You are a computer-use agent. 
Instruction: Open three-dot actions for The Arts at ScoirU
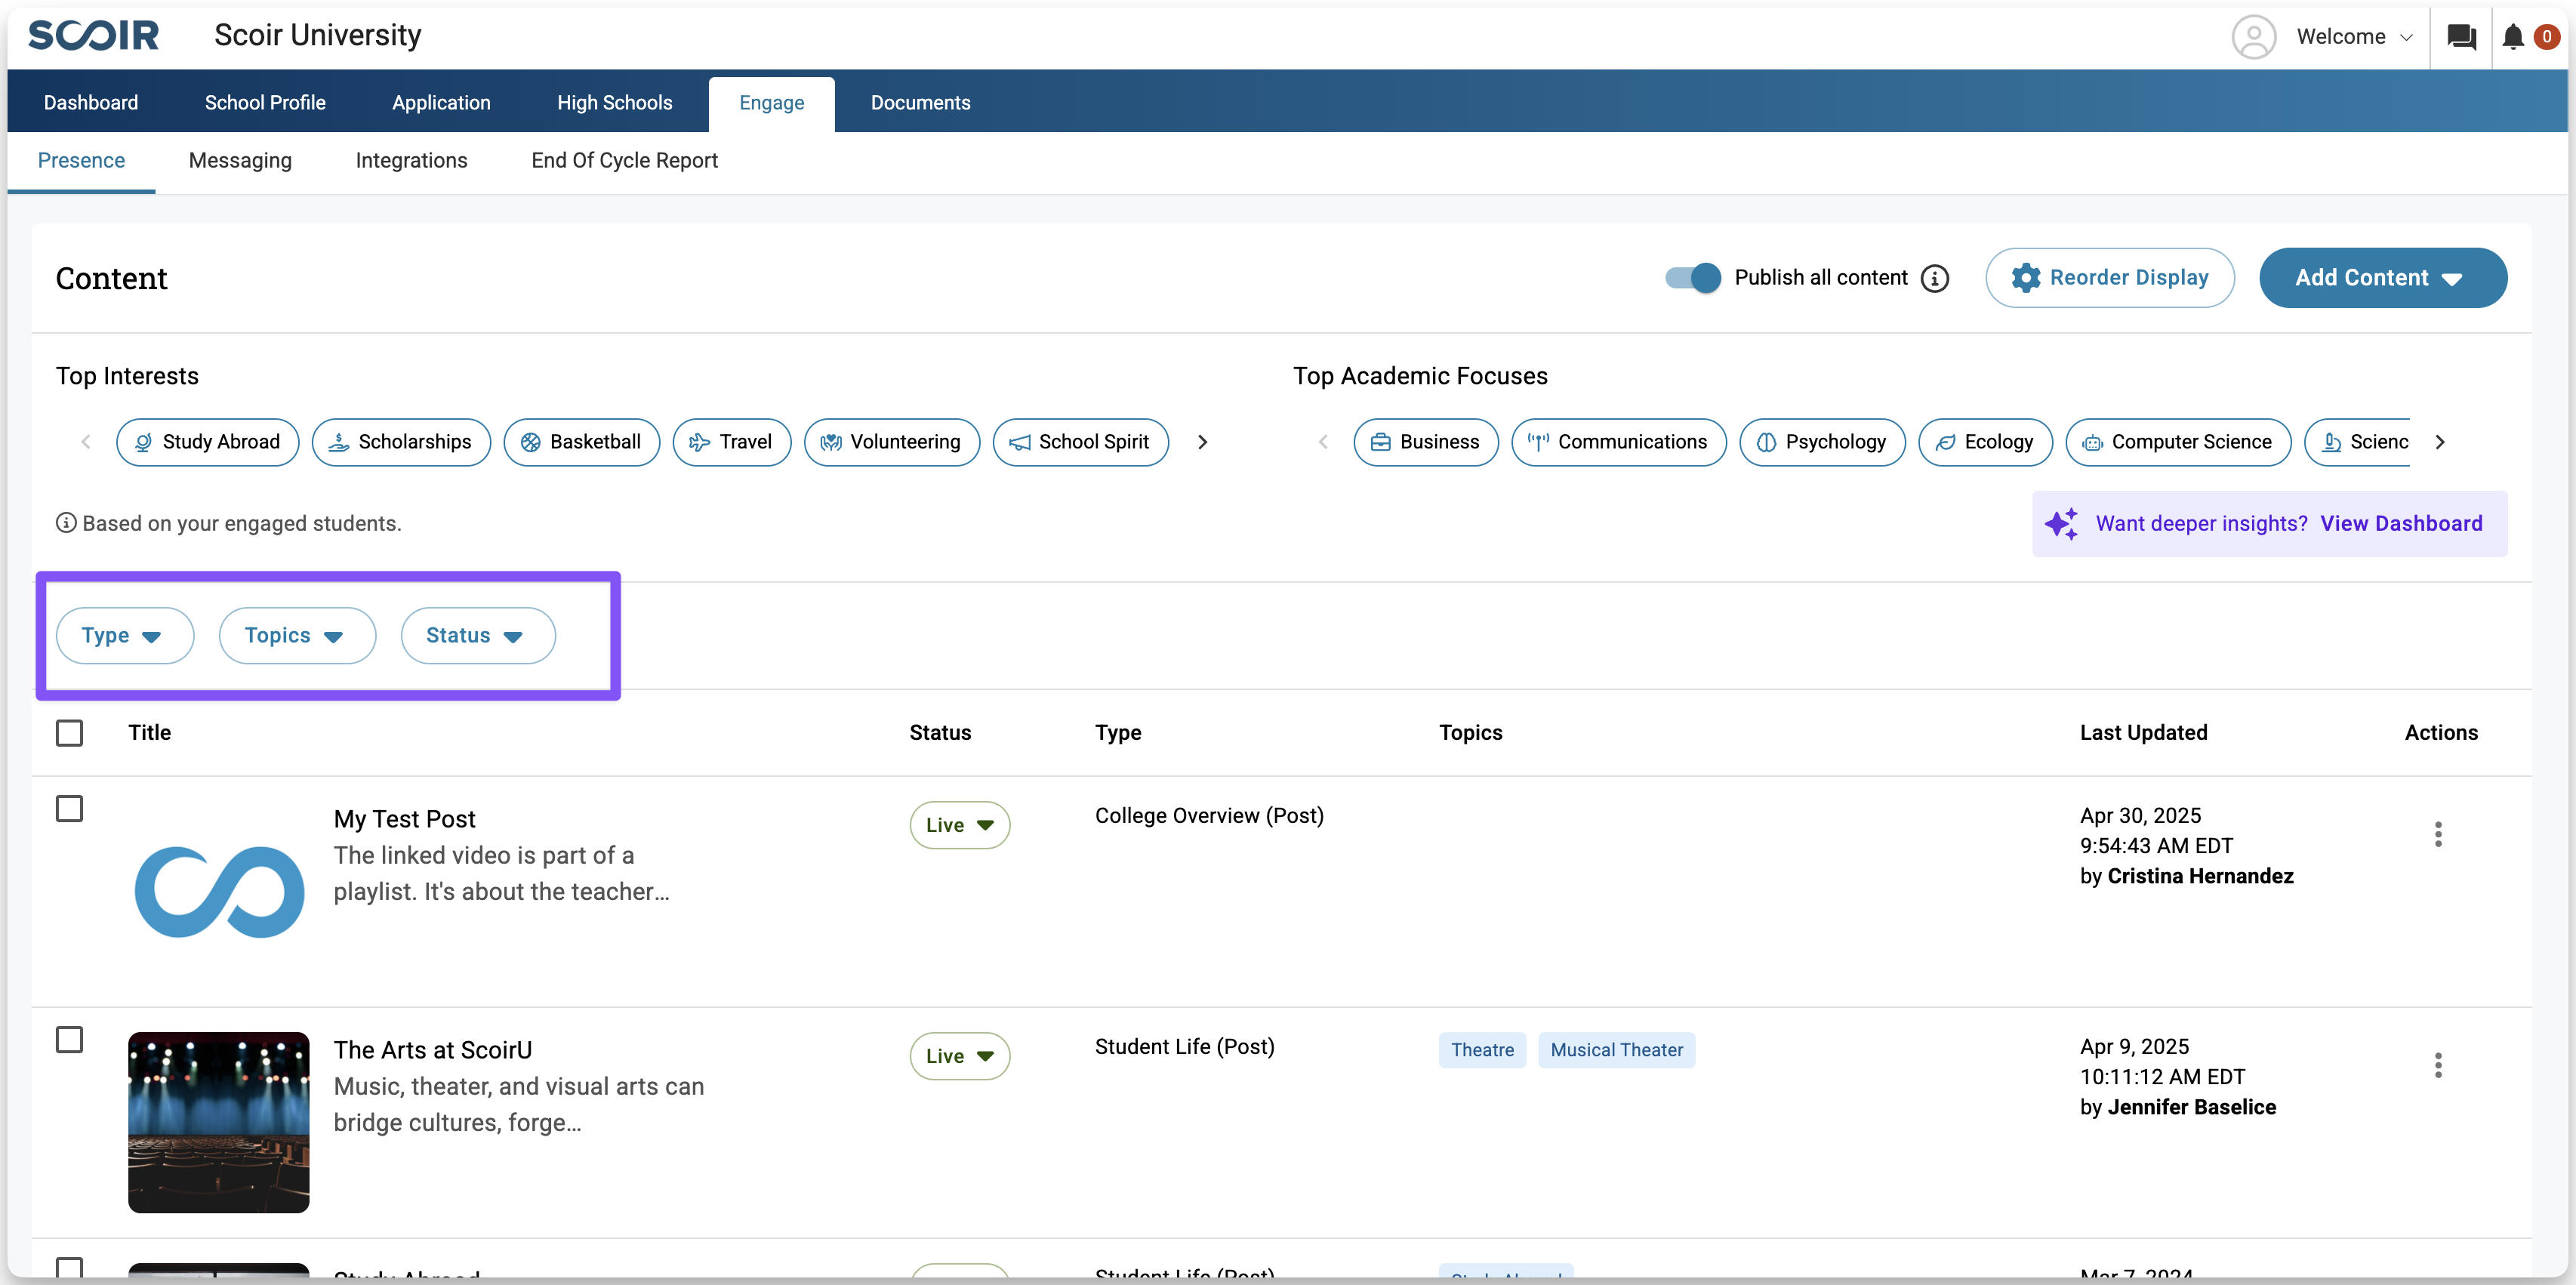click(x=2438, y=1065)
